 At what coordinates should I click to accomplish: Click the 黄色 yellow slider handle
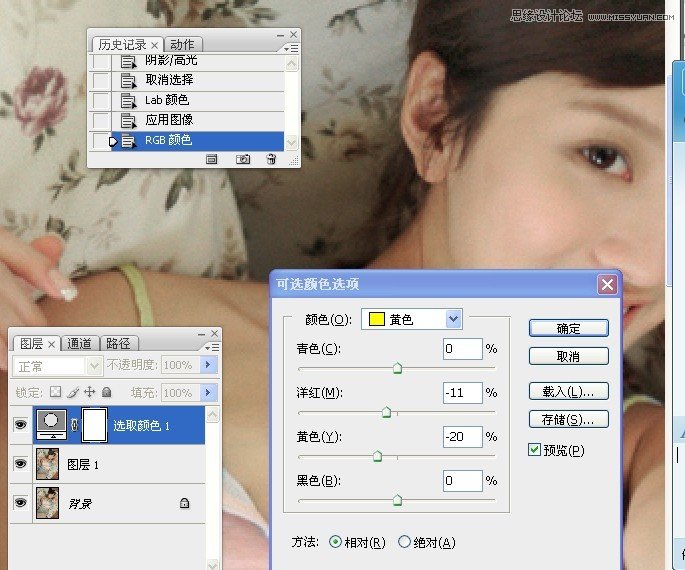(377, 456)
